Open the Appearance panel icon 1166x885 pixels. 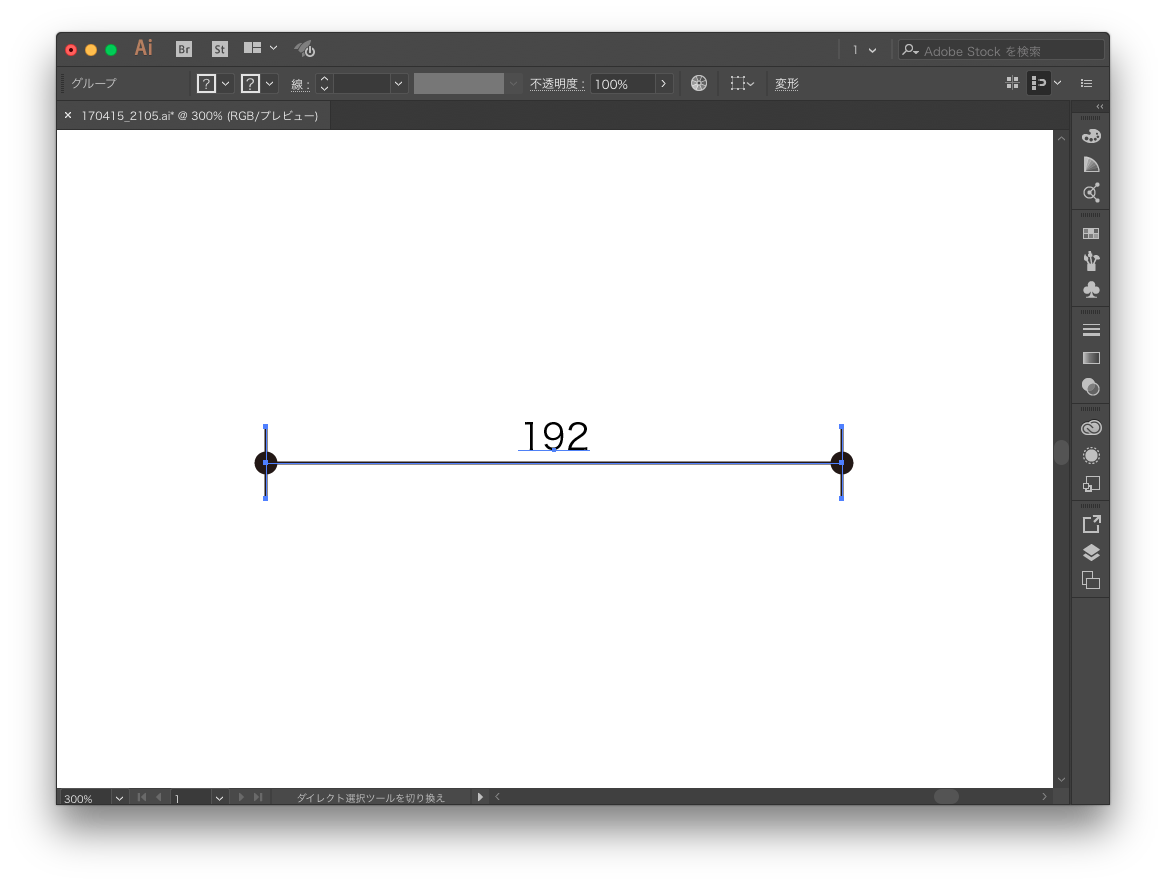(x=1091, y=456)
